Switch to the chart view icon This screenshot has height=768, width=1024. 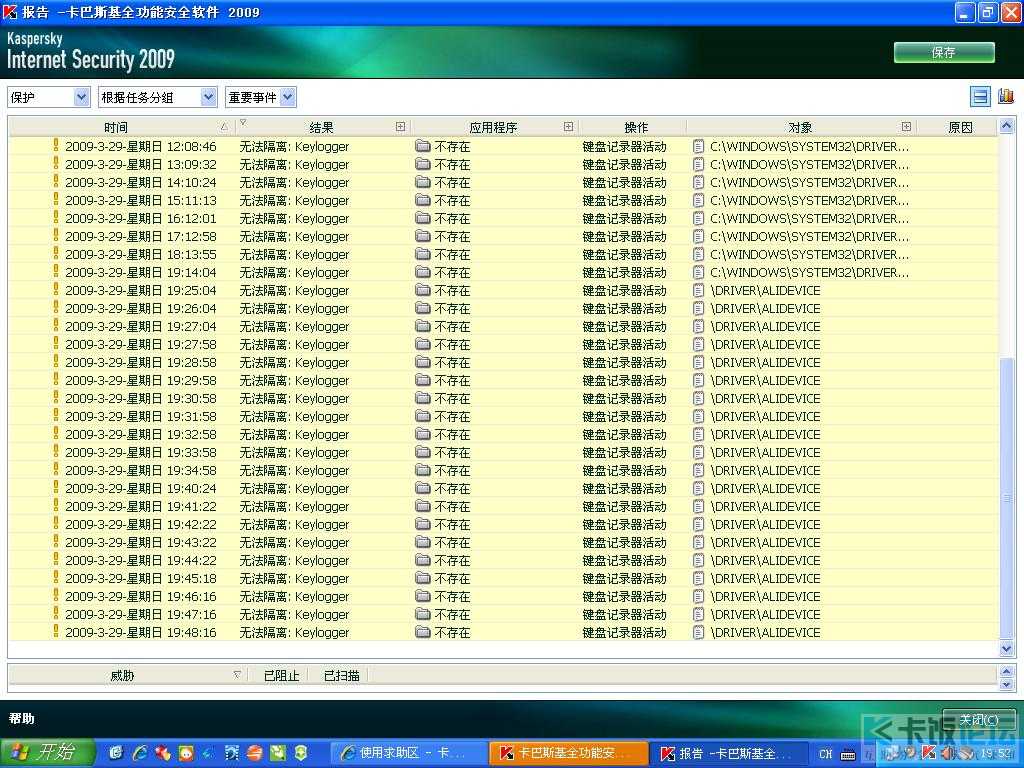1006,97
